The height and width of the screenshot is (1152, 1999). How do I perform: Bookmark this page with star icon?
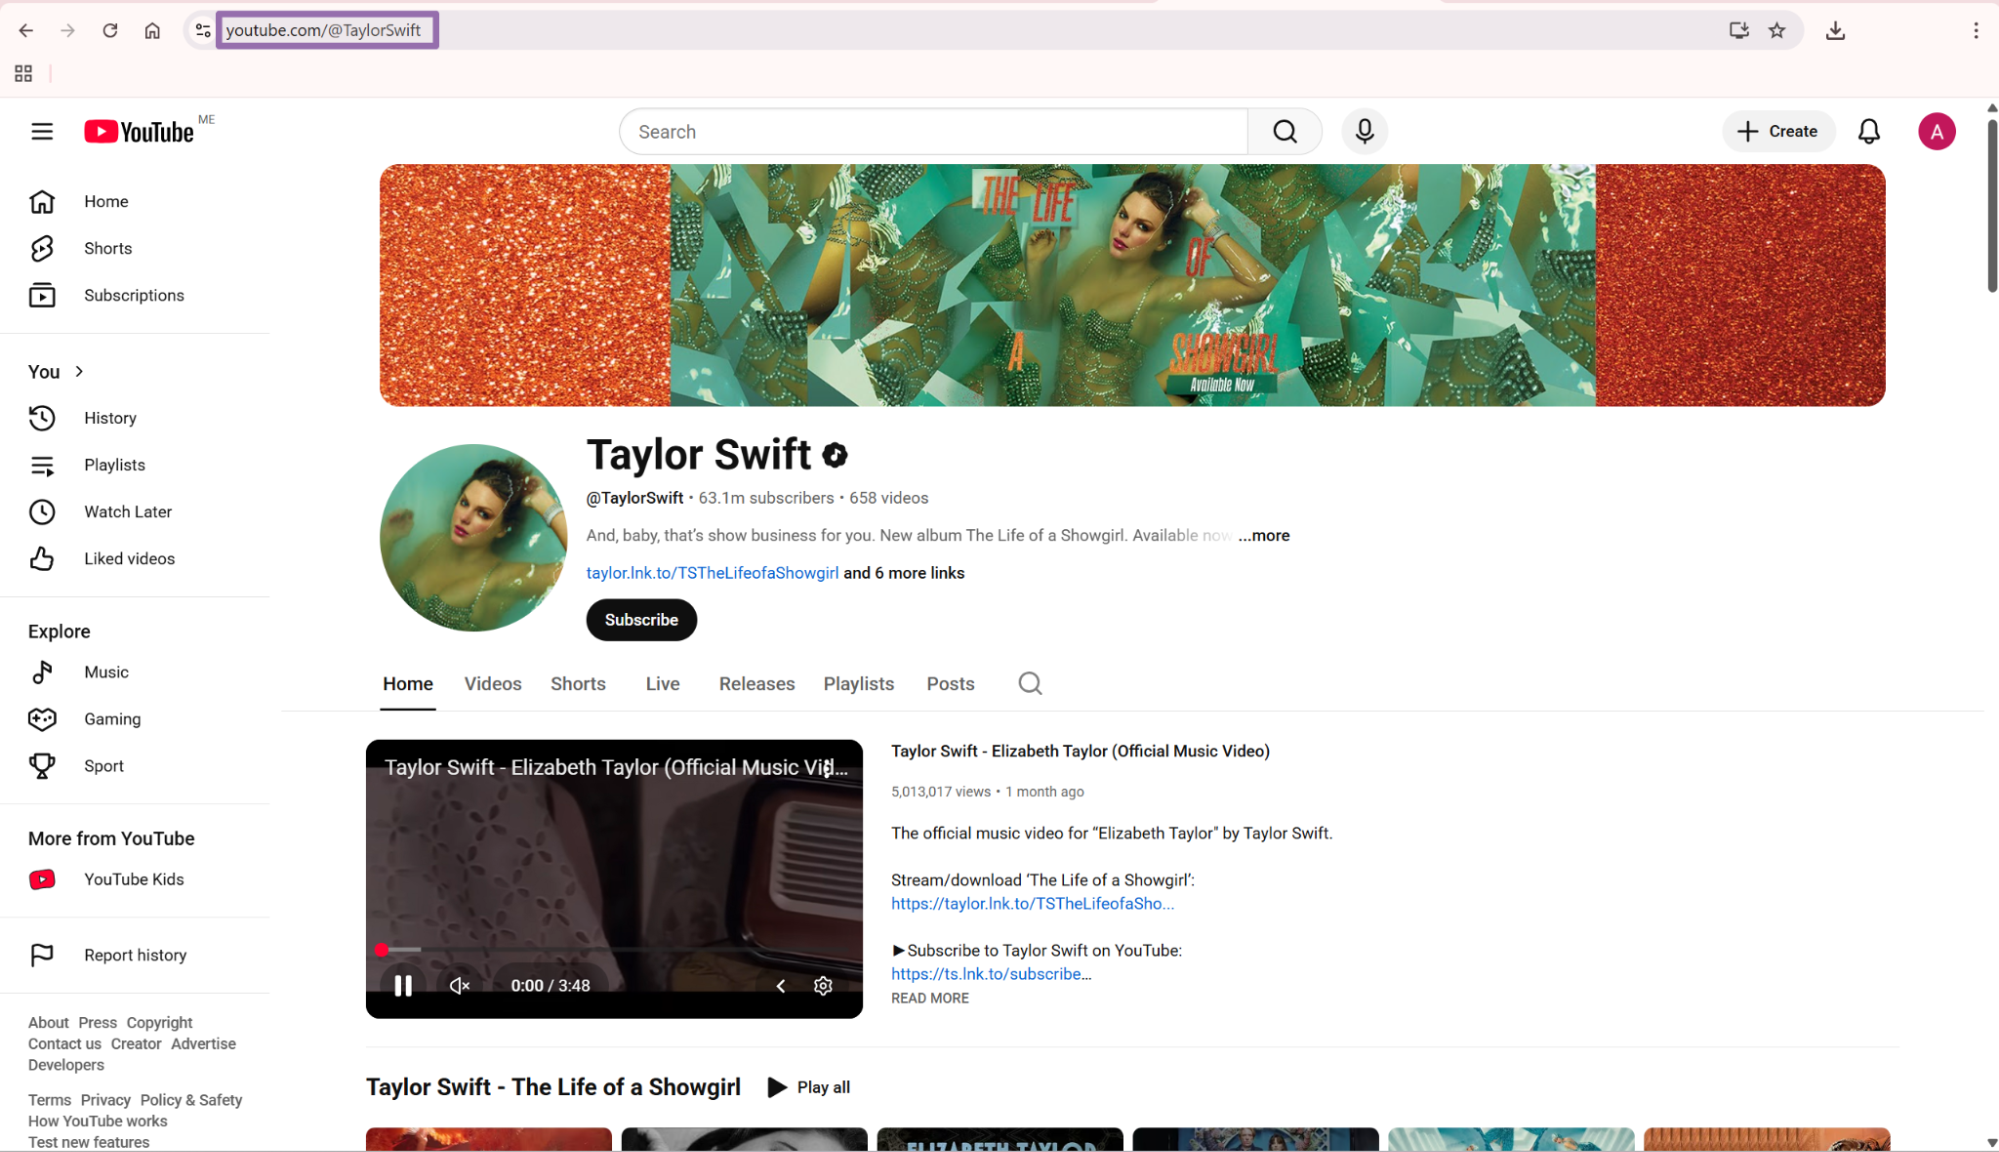point(1776,31)
